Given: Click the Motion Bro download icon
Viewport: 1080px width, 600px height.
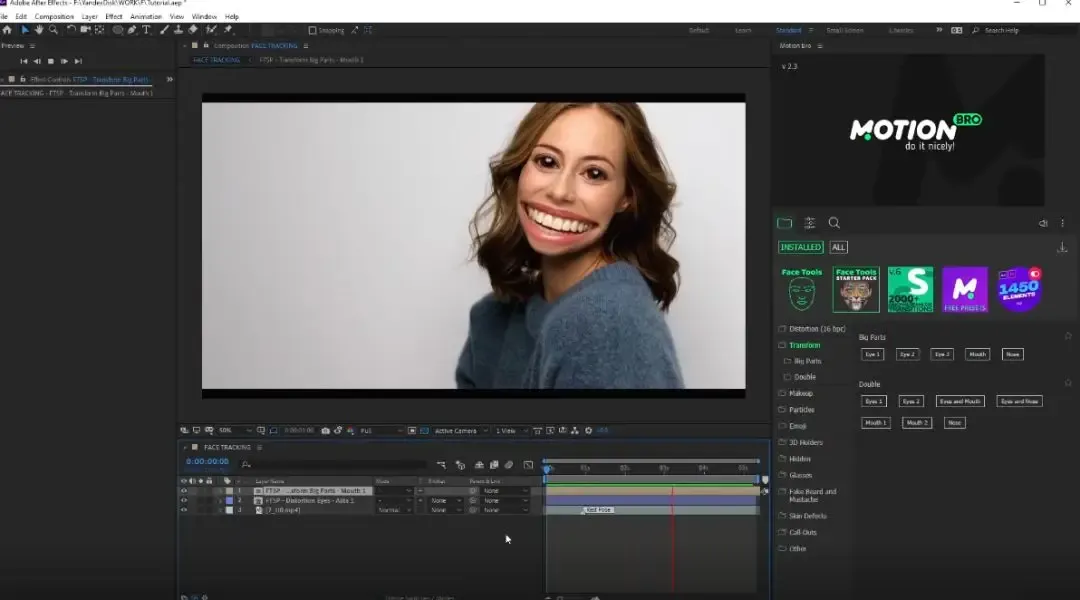Looking at the screenshot, I should click(1062, 247).
